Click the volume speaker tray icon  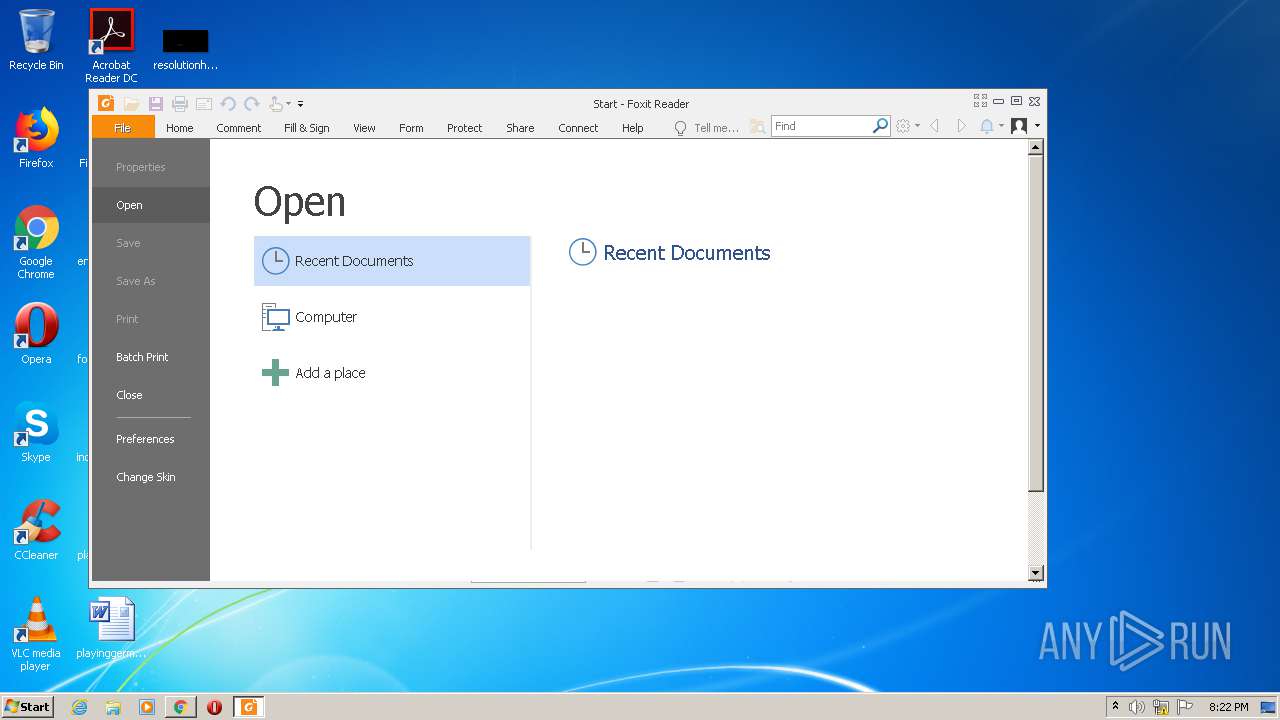click(x=1137, y=707)
